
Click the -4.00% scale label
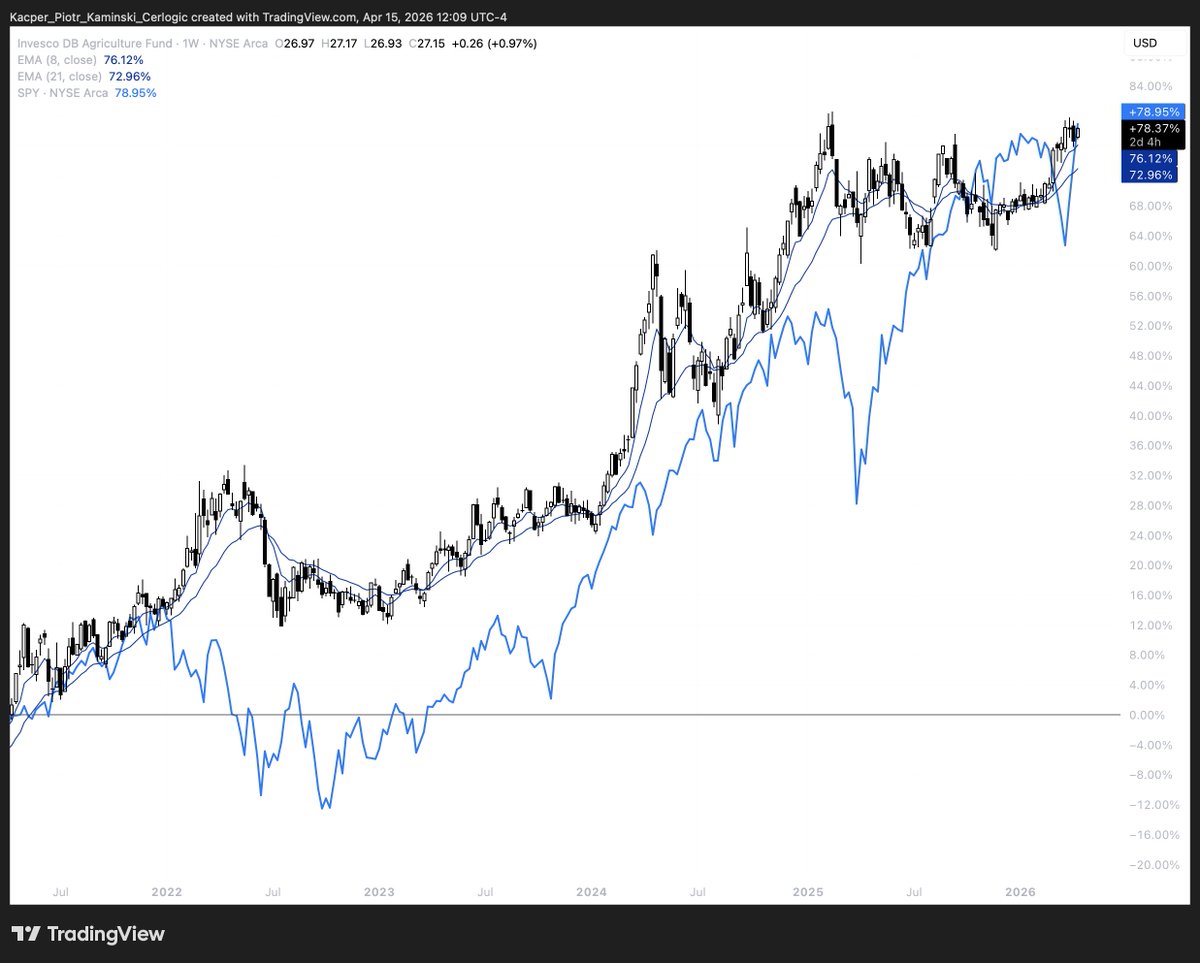tap(1150, 745)
